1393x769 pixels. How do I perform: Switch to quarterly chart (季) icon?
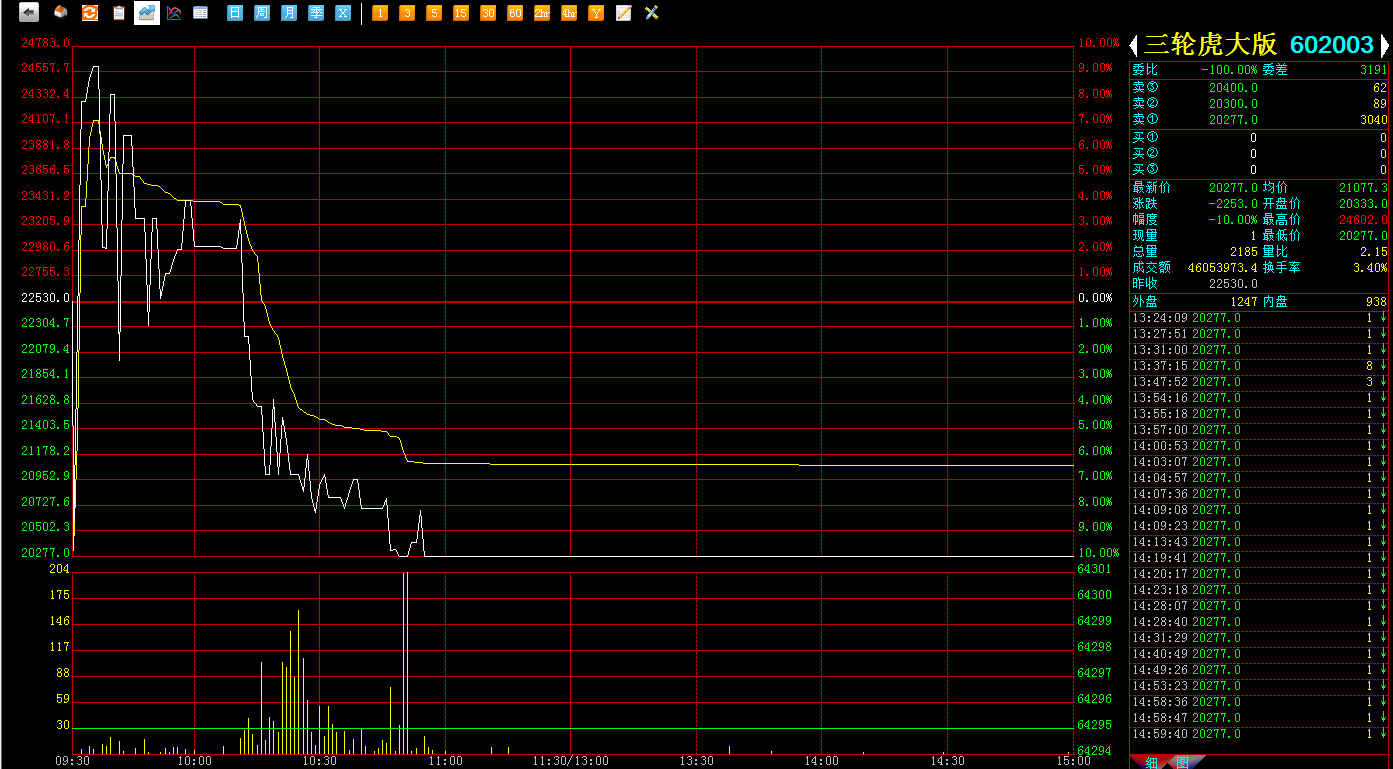316,13
